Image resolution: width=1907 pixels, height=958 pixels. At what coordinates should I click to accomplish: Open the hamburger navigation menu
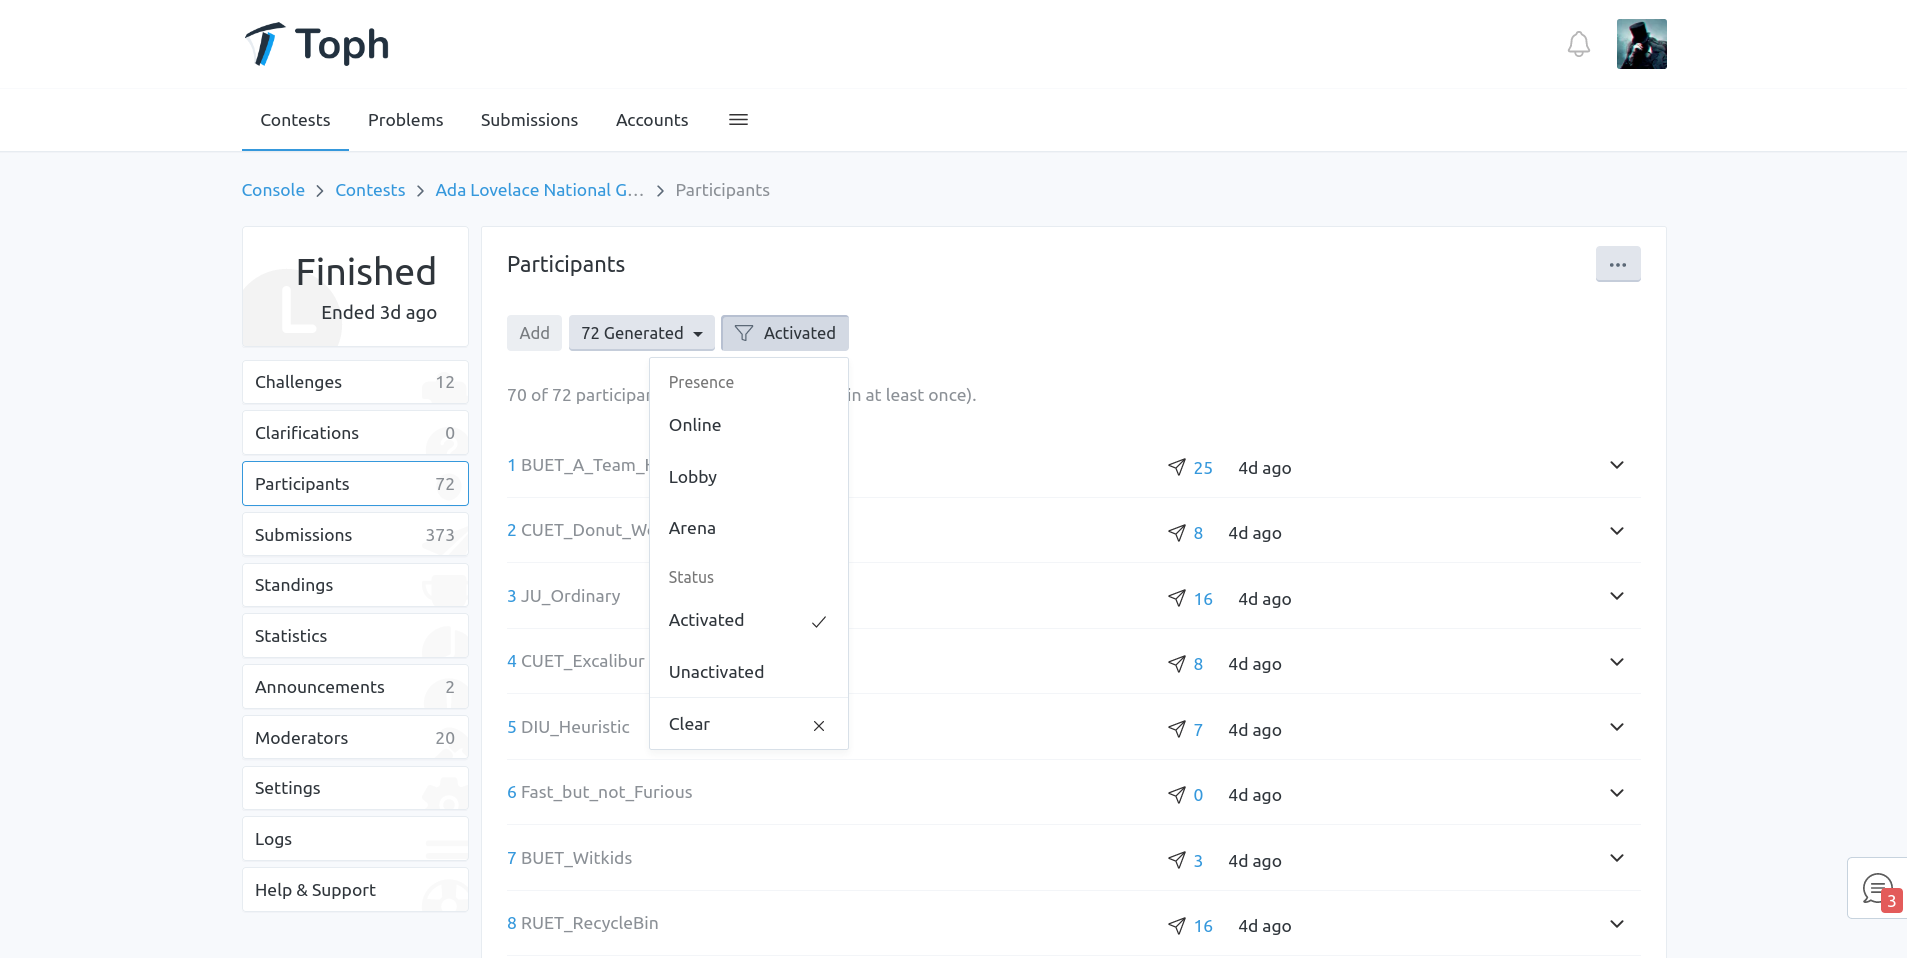(738, 120)
